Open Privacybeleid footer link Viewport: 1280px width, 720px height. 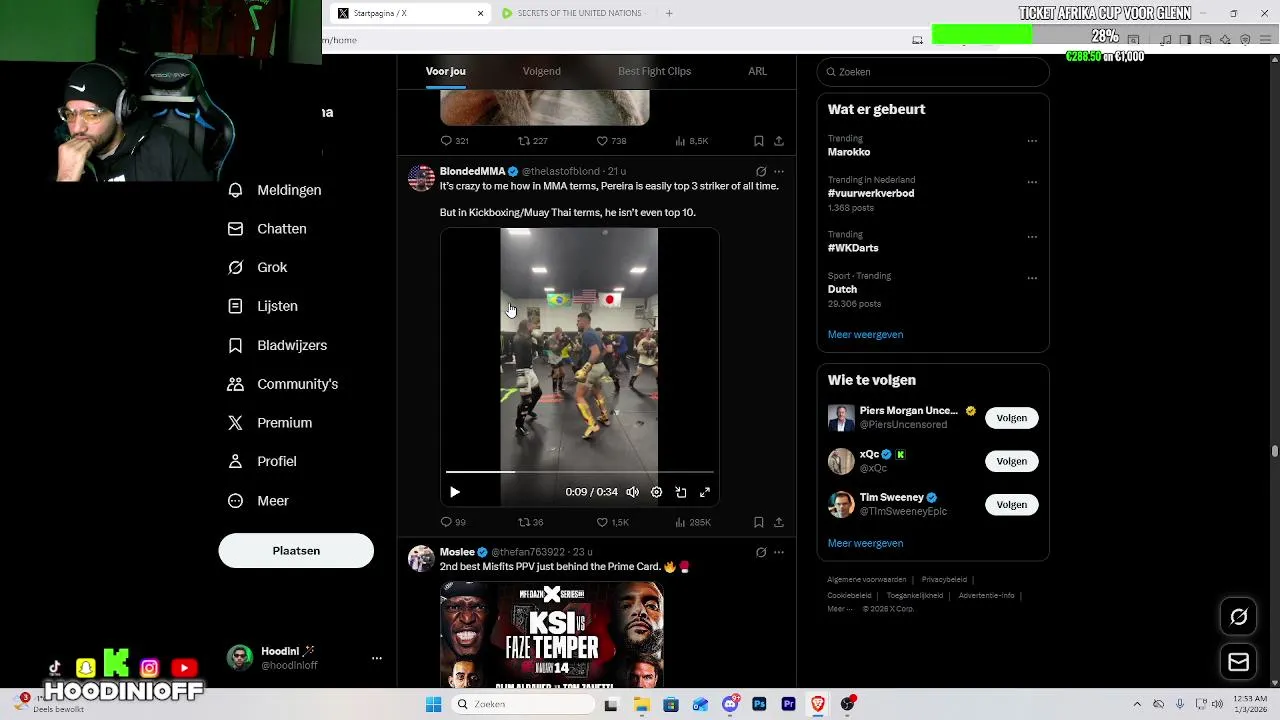944,580
